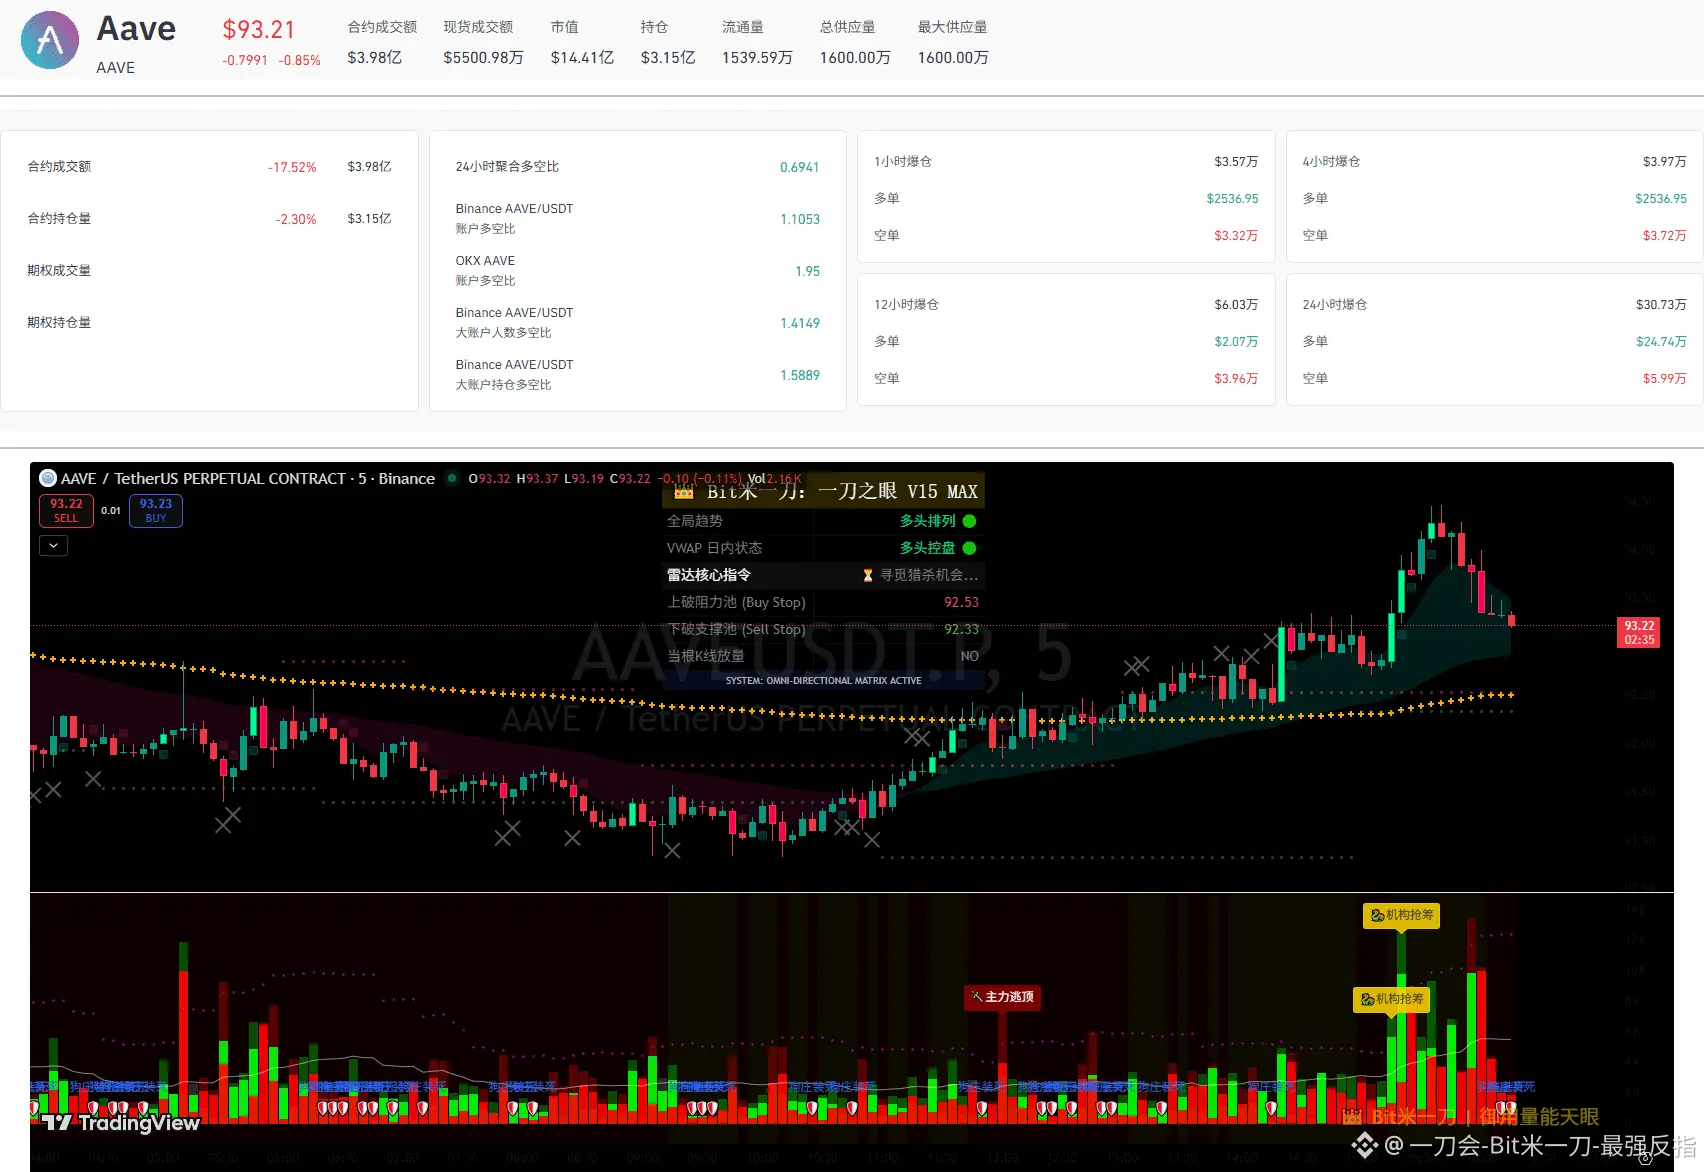Screen dimensions: 1704x1172
Task: Click the 24小时爆仓 多单 value $24.74万
Action: 1661,341
